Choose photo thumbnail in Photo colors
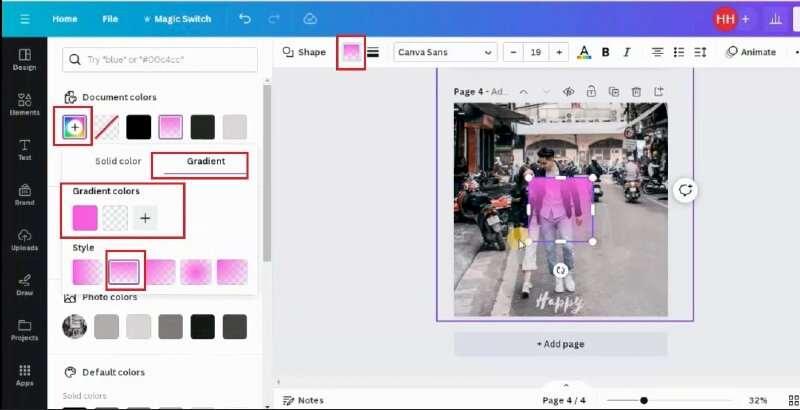 (75, 326)
